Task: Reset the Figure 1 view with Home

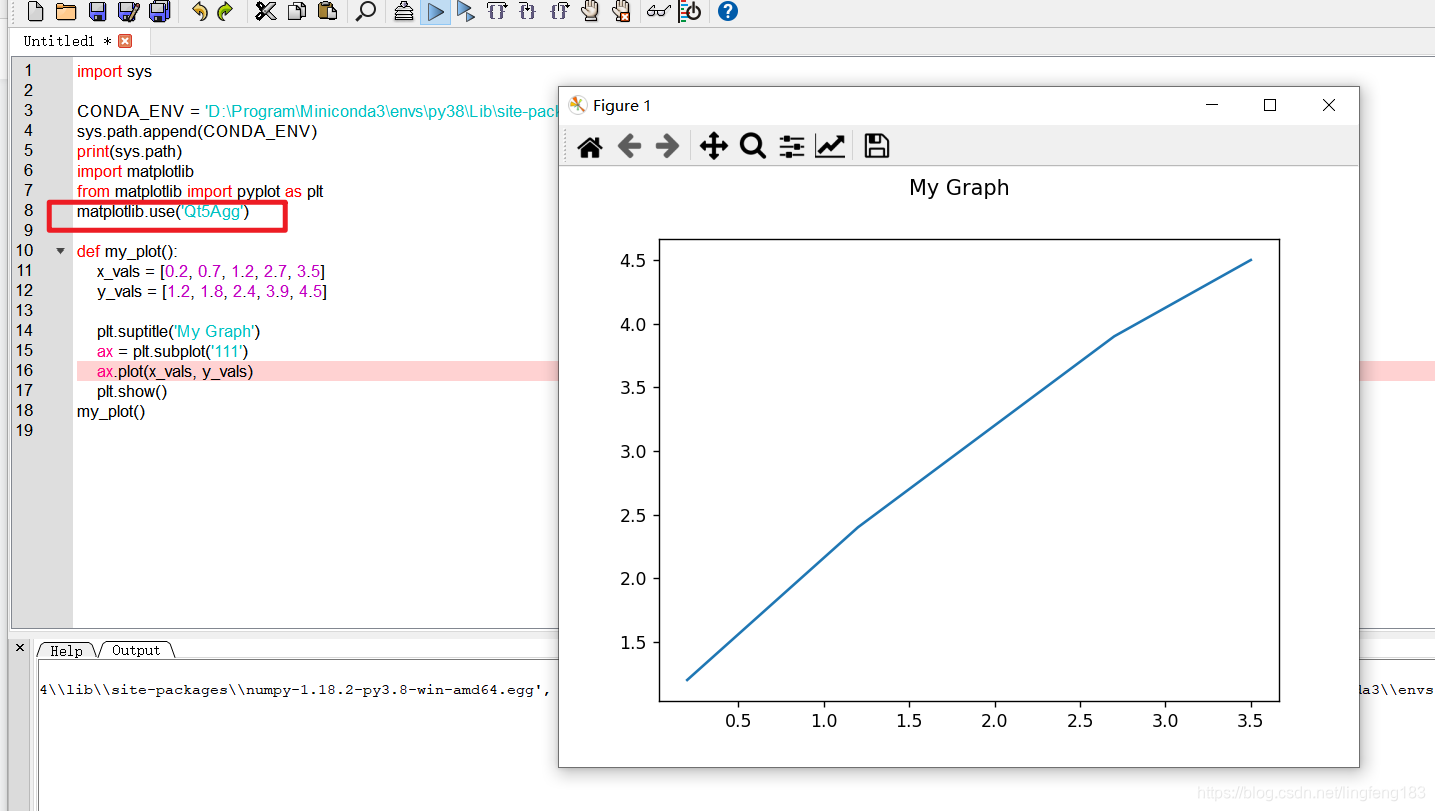Action: tap(590, 147)
